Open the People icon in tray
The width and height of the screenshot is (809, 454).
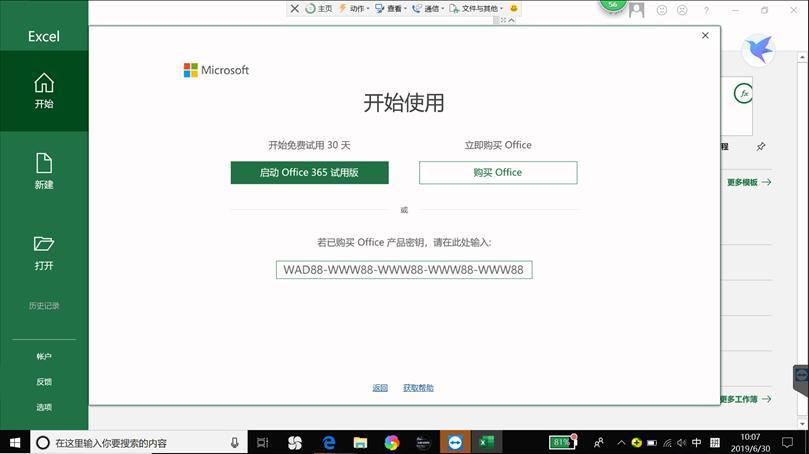click(599, 443)
